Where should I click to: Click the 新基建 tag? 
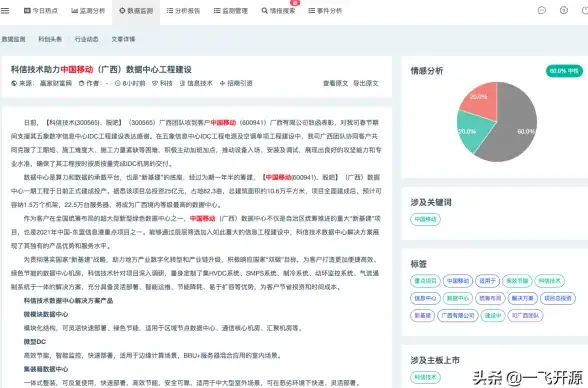[x=423, y=316]
